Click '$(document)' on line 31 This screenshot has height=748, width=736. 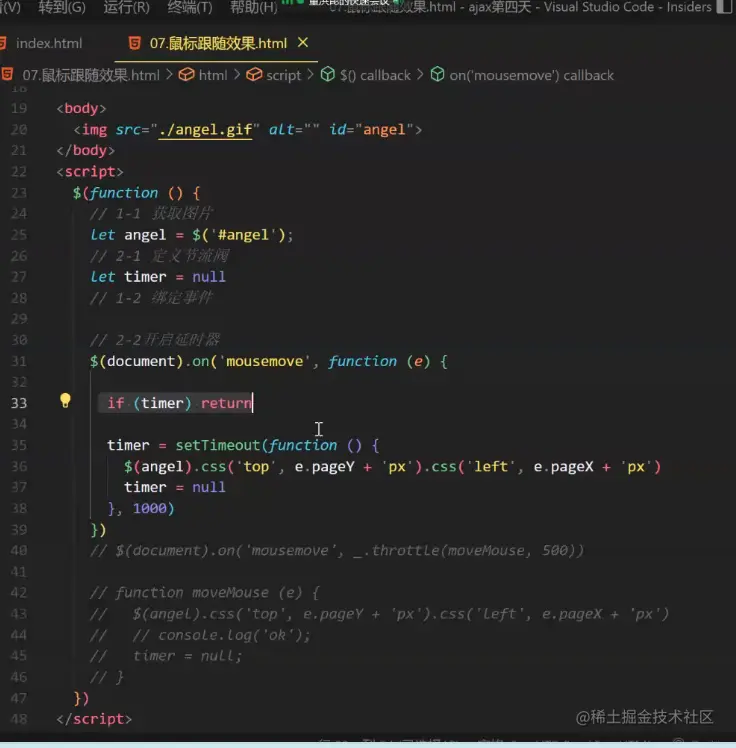(136, 362)
